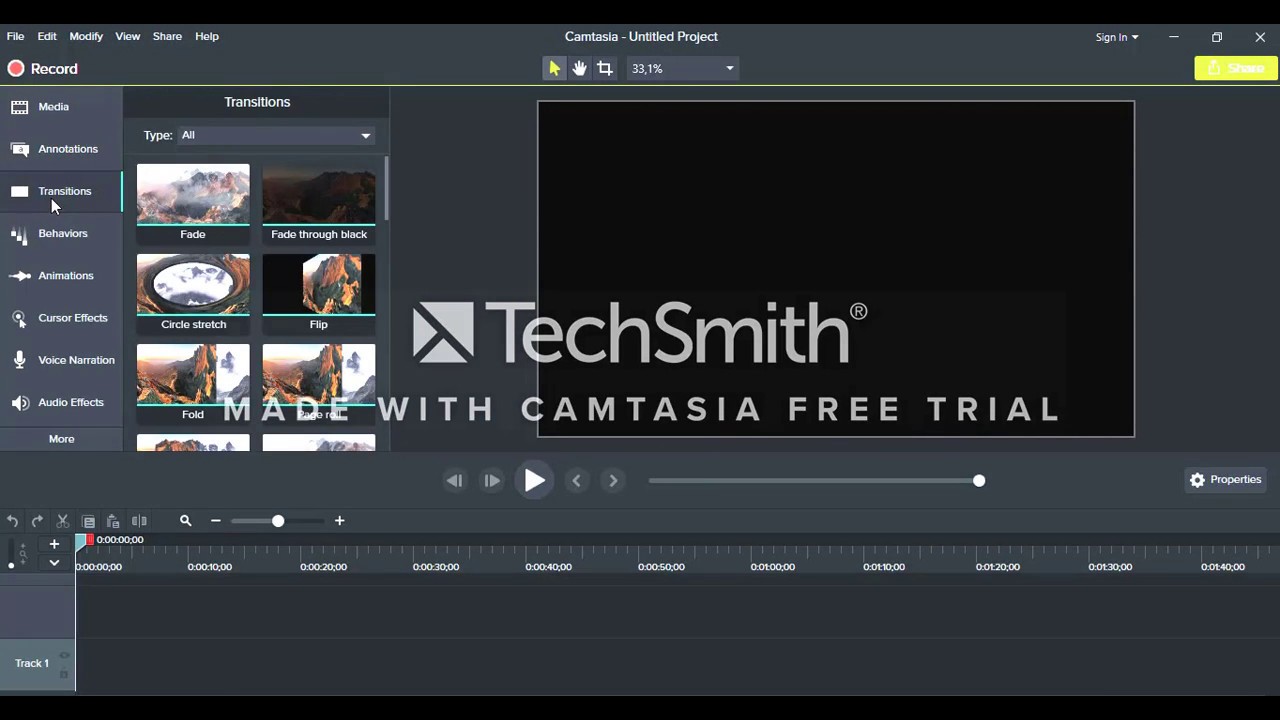Click the red playhead out-point marker
Image resolution: width=1280 pixels, height=720 pixels.
click(90, 540)
